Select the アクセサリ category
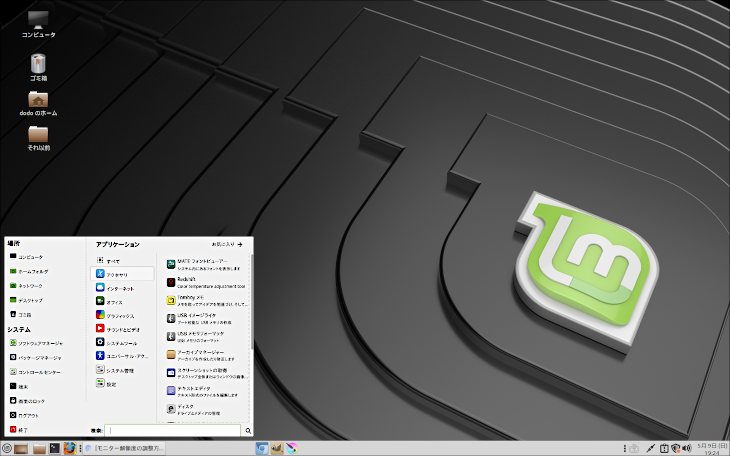Screen dimensions: 730x456 tap(122, 274)
